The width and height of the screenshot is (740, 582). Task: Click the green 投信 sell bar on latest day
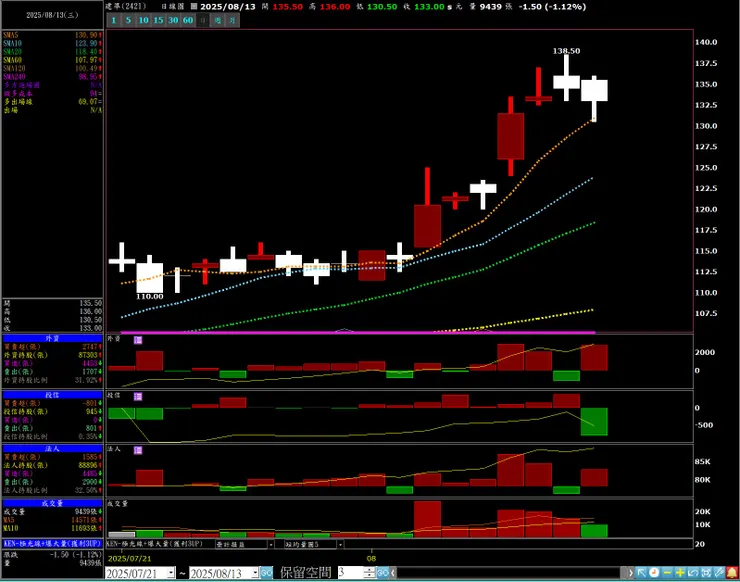point(594,422)
